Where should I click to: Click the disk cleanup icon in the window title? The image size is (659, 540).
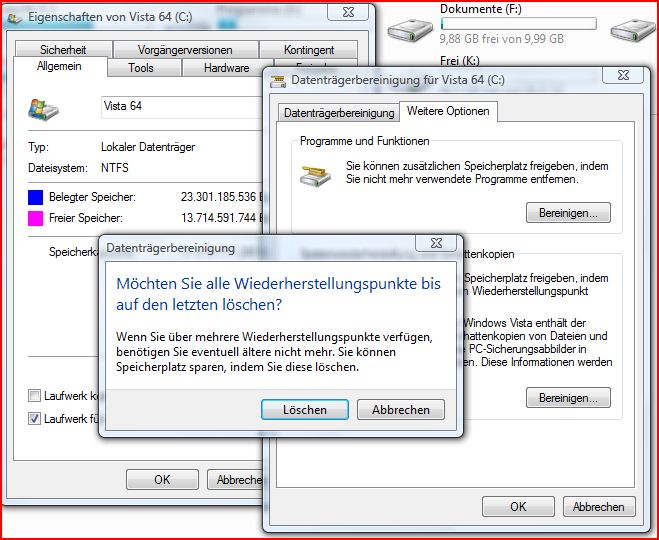point(278,81)
